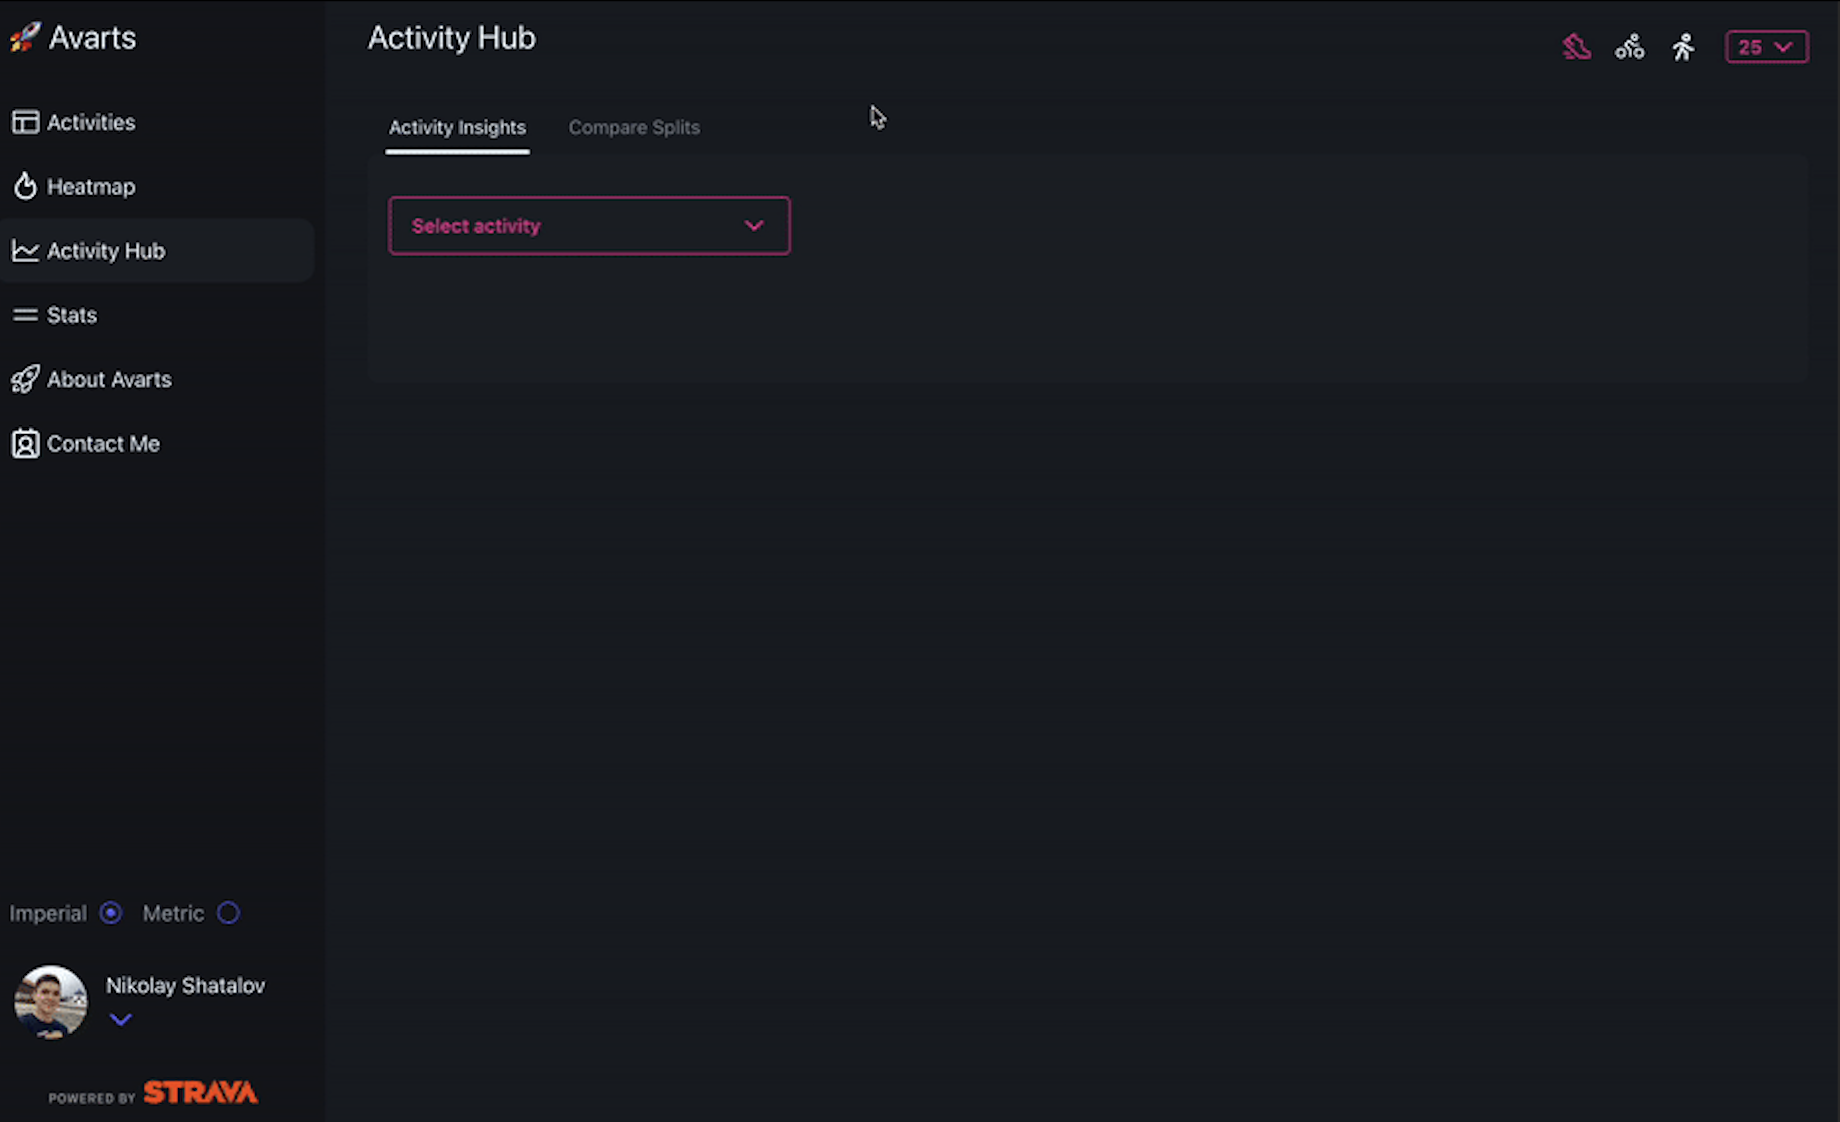Switch to Metric units

(228, 913)
